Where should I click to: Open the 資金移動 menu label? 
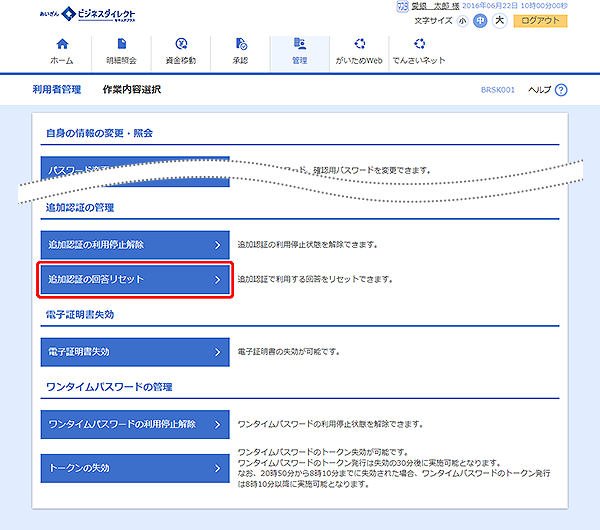(x=181, y=60)
